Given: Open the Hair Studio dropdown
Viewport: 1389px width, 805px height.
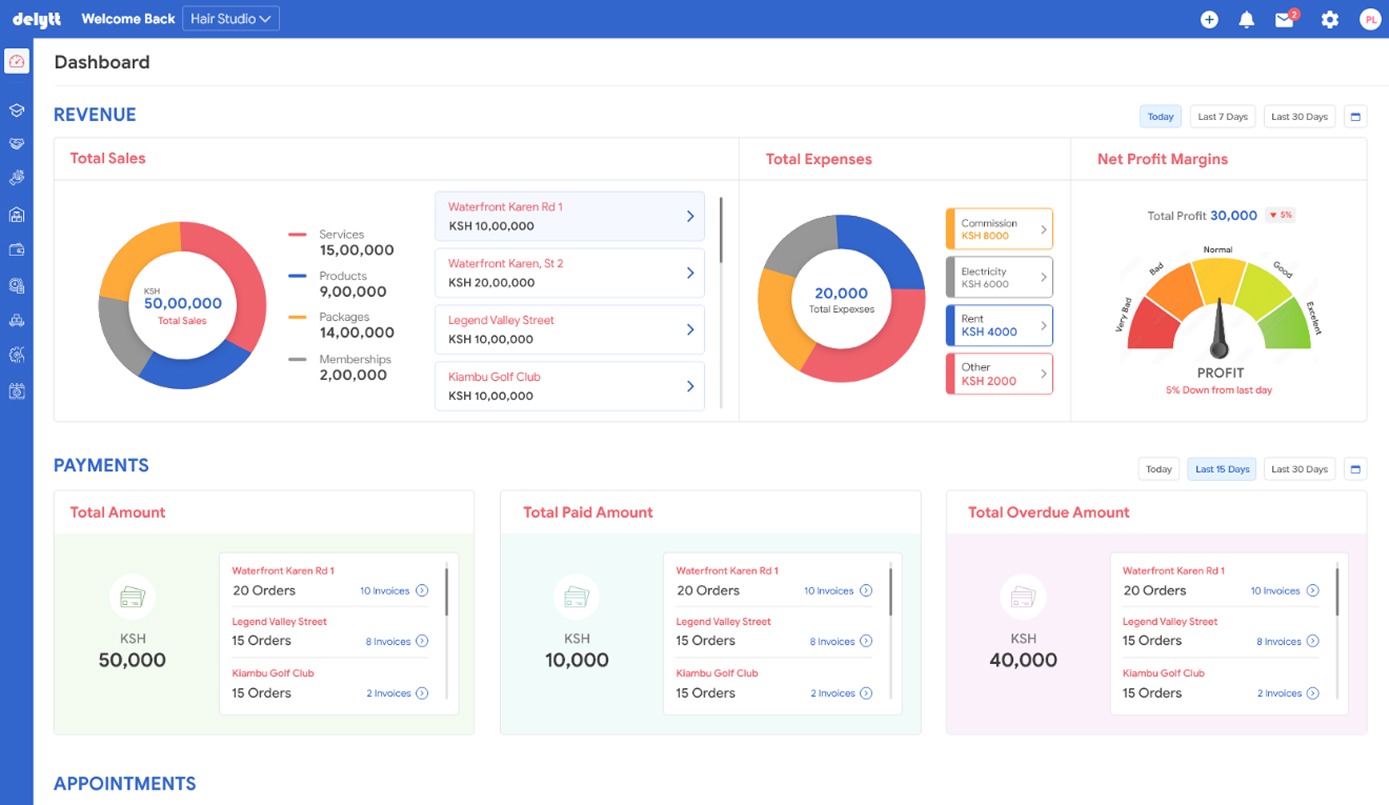Looking at the screenshot, I should point(230,19).
